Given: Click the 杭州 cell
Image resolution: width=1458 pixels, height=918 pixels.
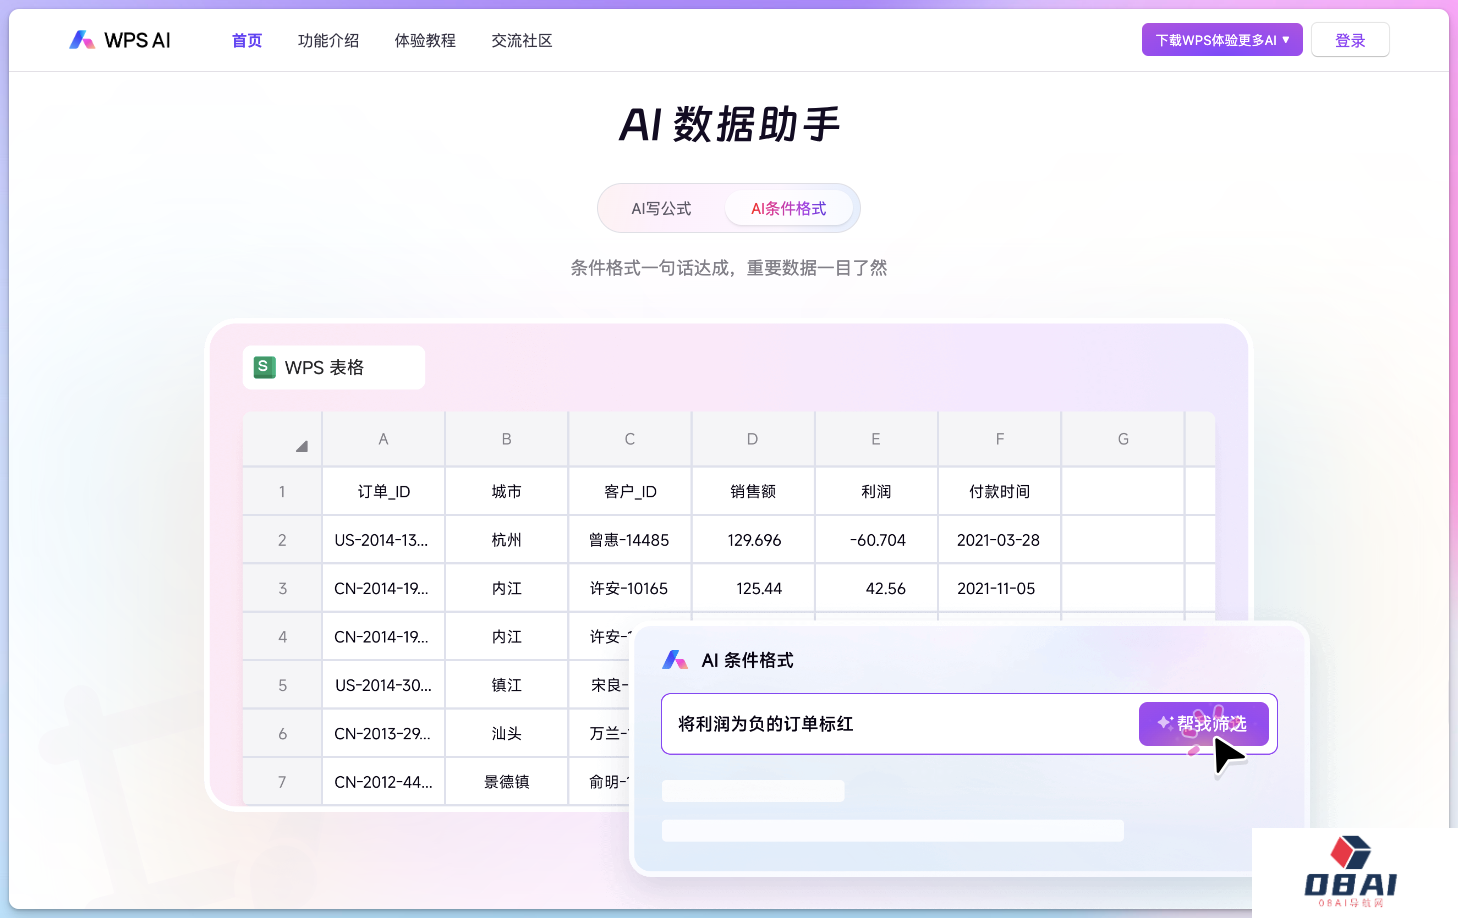Looking at the screenshot, I should [506, 540].
